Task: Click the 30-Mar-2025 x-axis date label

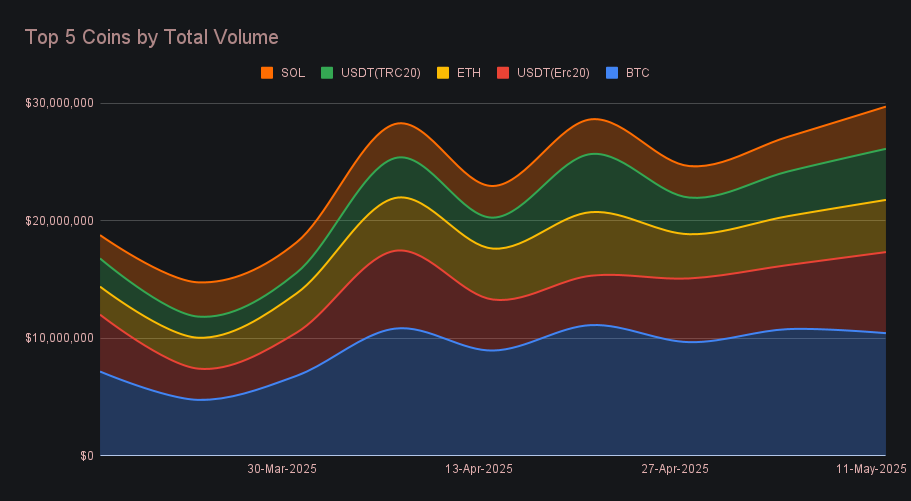Action: (282, 469)
